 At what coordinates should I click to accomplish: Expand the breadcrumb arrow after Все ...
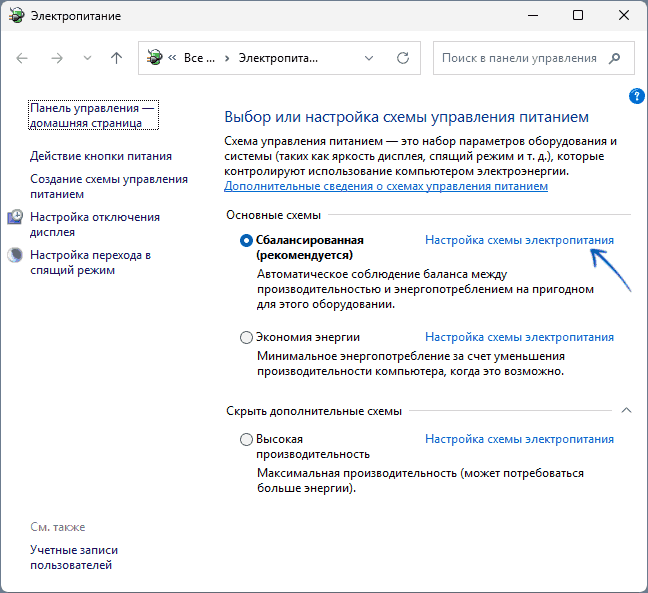point(227,58)
